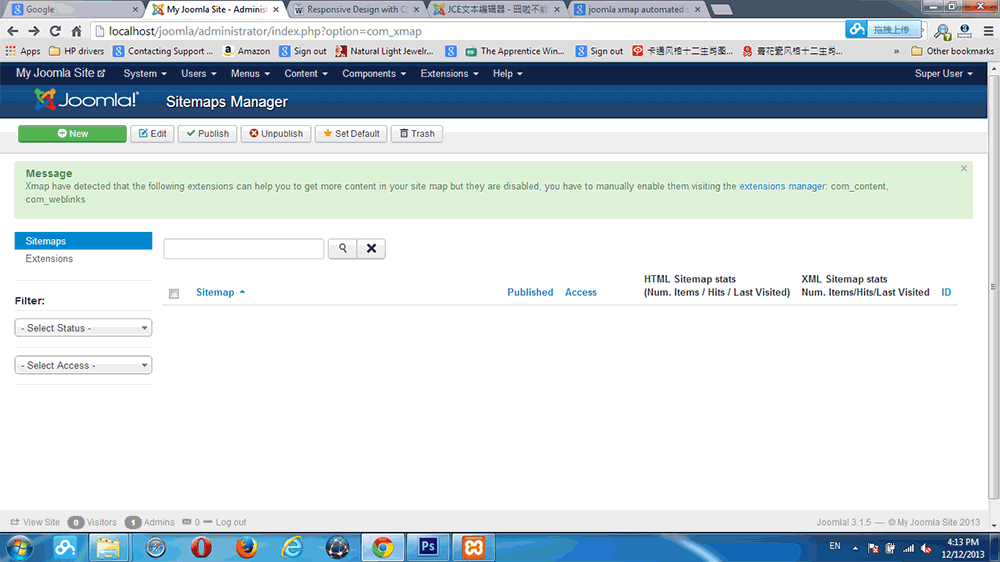Expand the hidden bookmarks chevron
The image size is (1000, 562).
pyautogui.click(x=896, y=51)
